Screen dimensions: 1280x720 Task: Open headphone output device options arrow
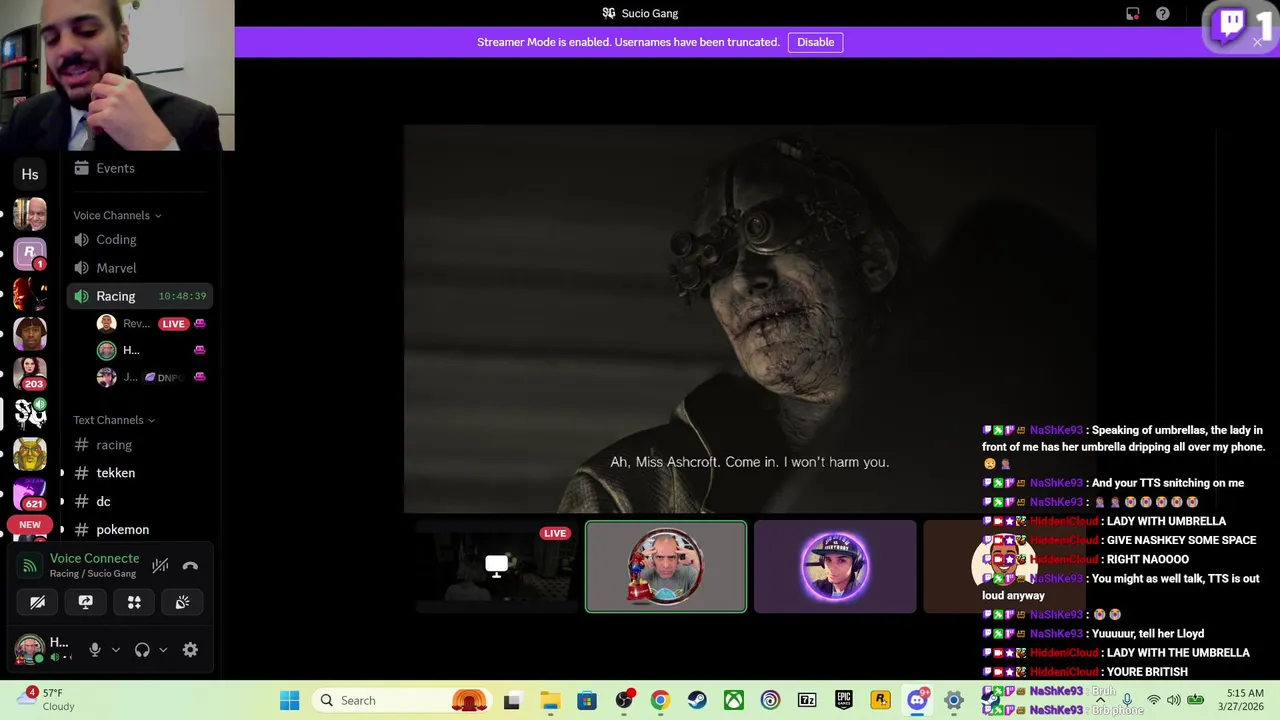pyautogui.click(x=163, y=650)
